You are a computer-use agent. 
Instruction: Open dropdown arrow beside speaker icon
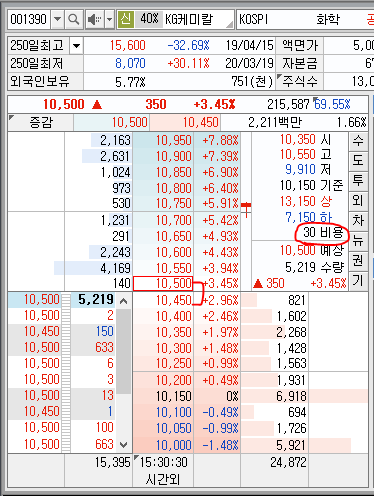[x=109, y=20]
